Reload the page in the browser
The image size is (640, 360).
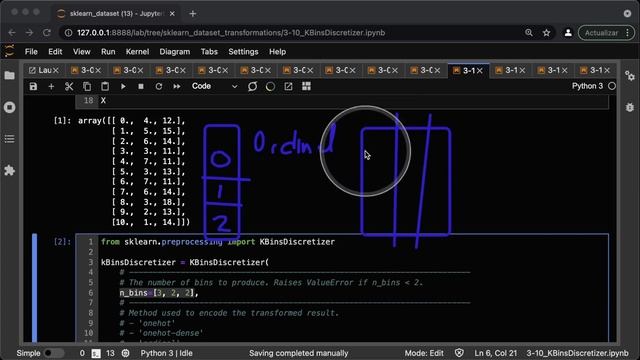click(47, 33)
